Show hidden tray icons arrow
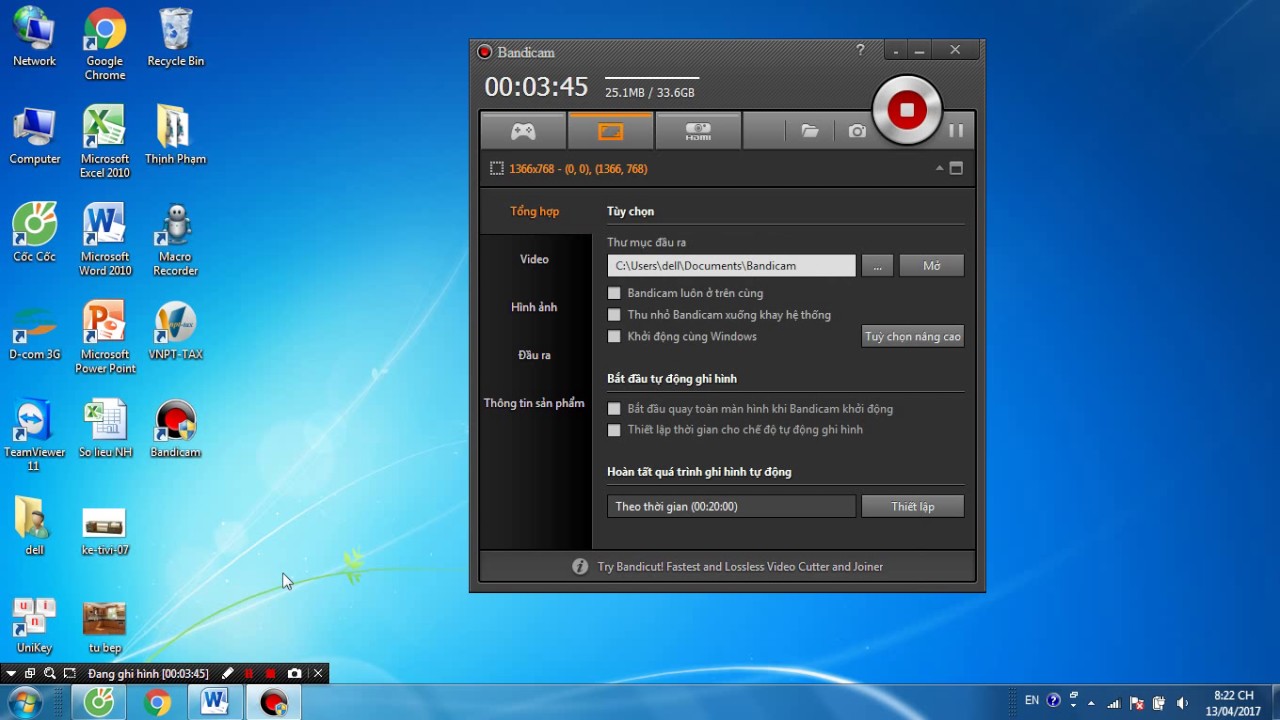Screen dimensions: 1280x720 [x=1091, y=702]
